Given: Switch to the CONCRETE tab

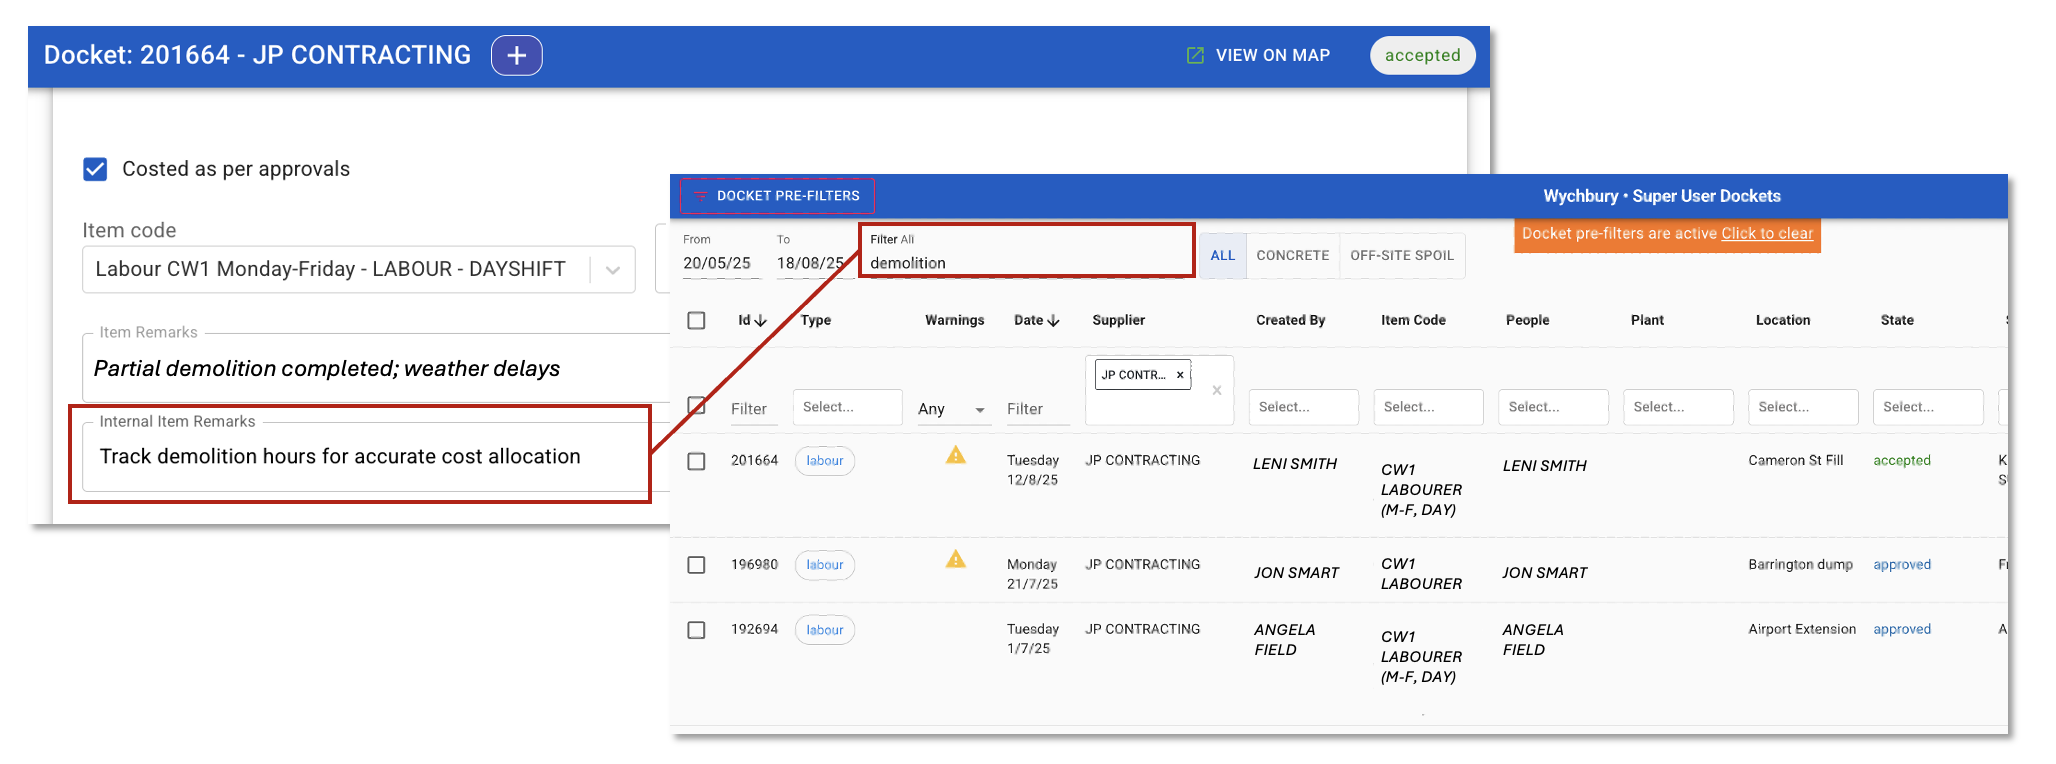Looking at the screenshot, I should click(x=1292, y=256).
